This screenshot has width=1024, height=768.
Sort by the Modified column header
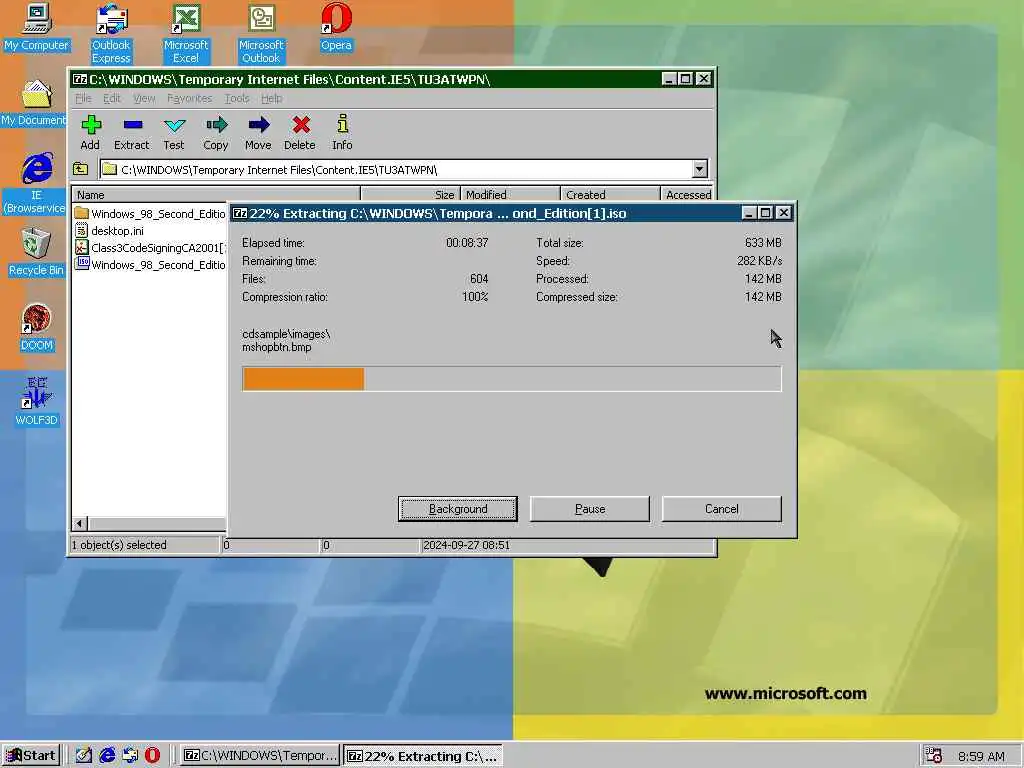(x=510, y=195)
